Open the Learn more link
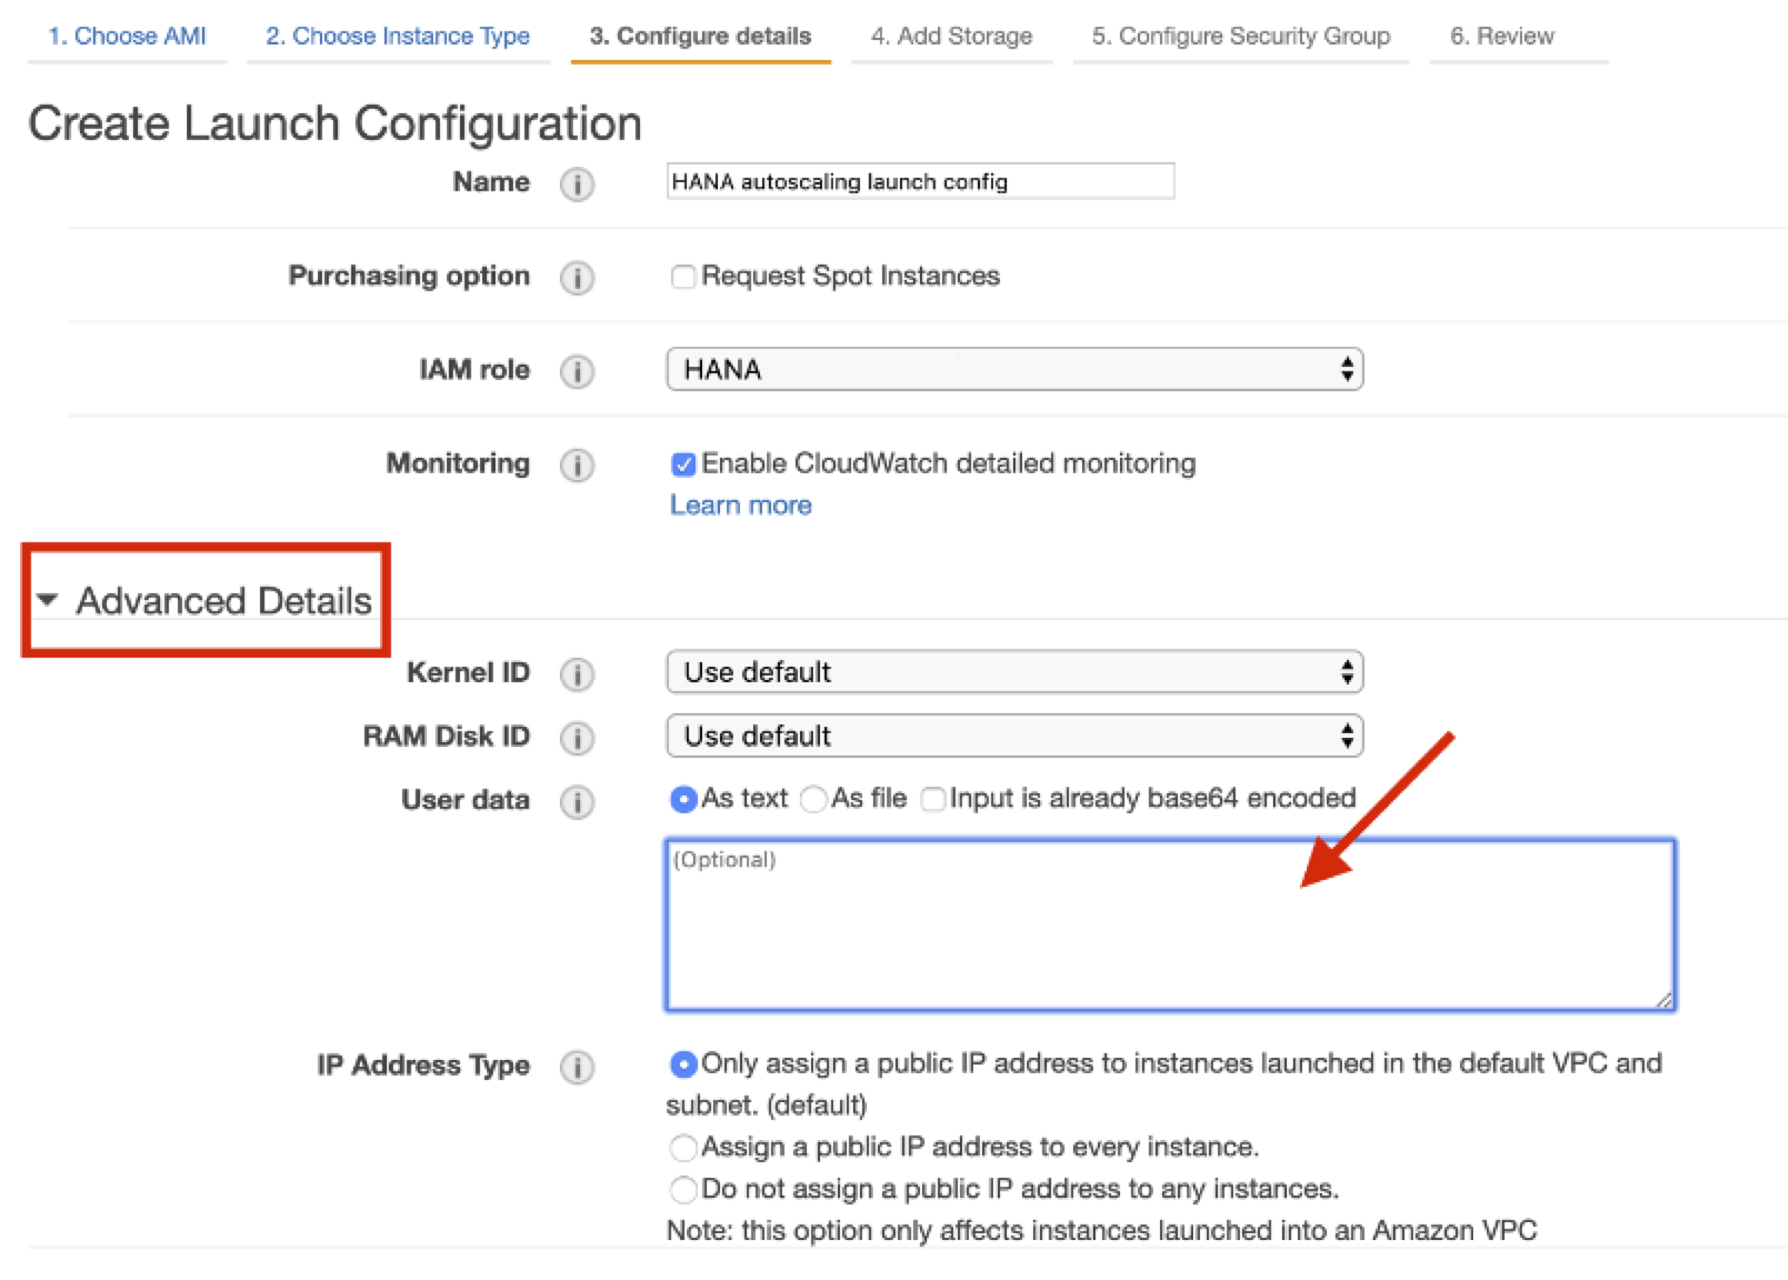This screenshot has width=1788, height=1280. point(741,505)
